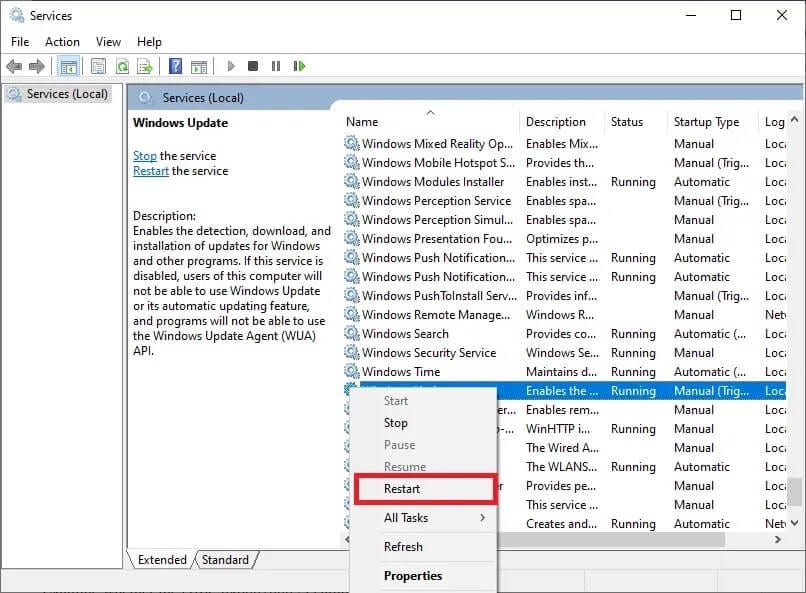Sort by the Status column header
806x593 pixels.
635,122
